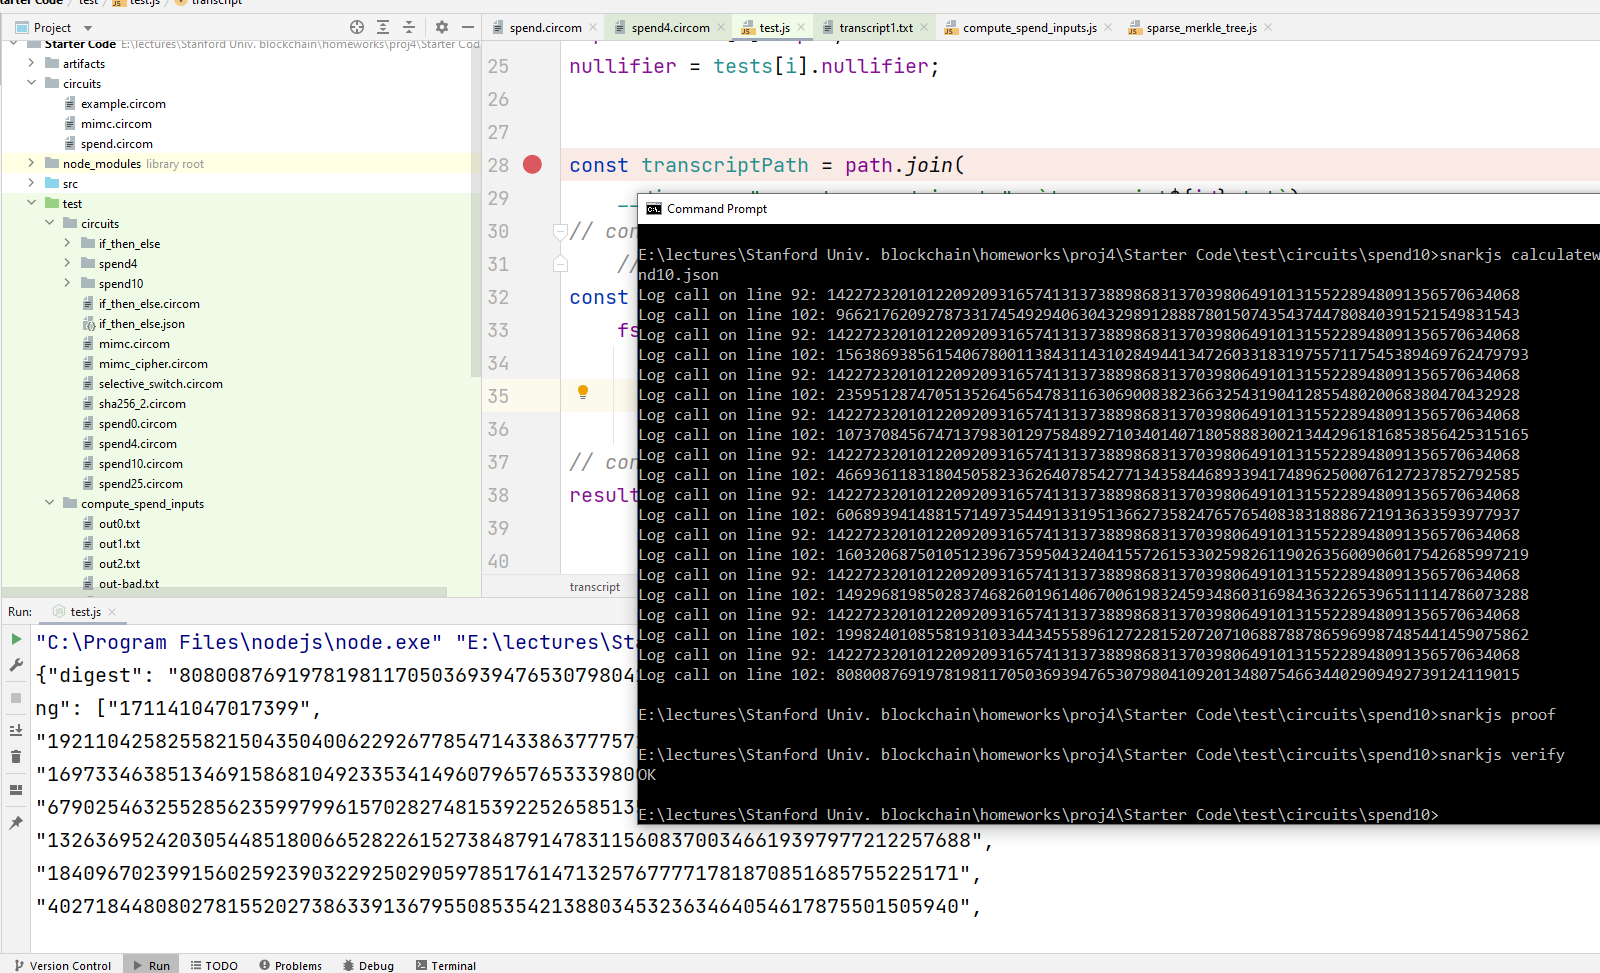Switch to the spend4.circom tab
1600x973 pixels.
[670, 28]
